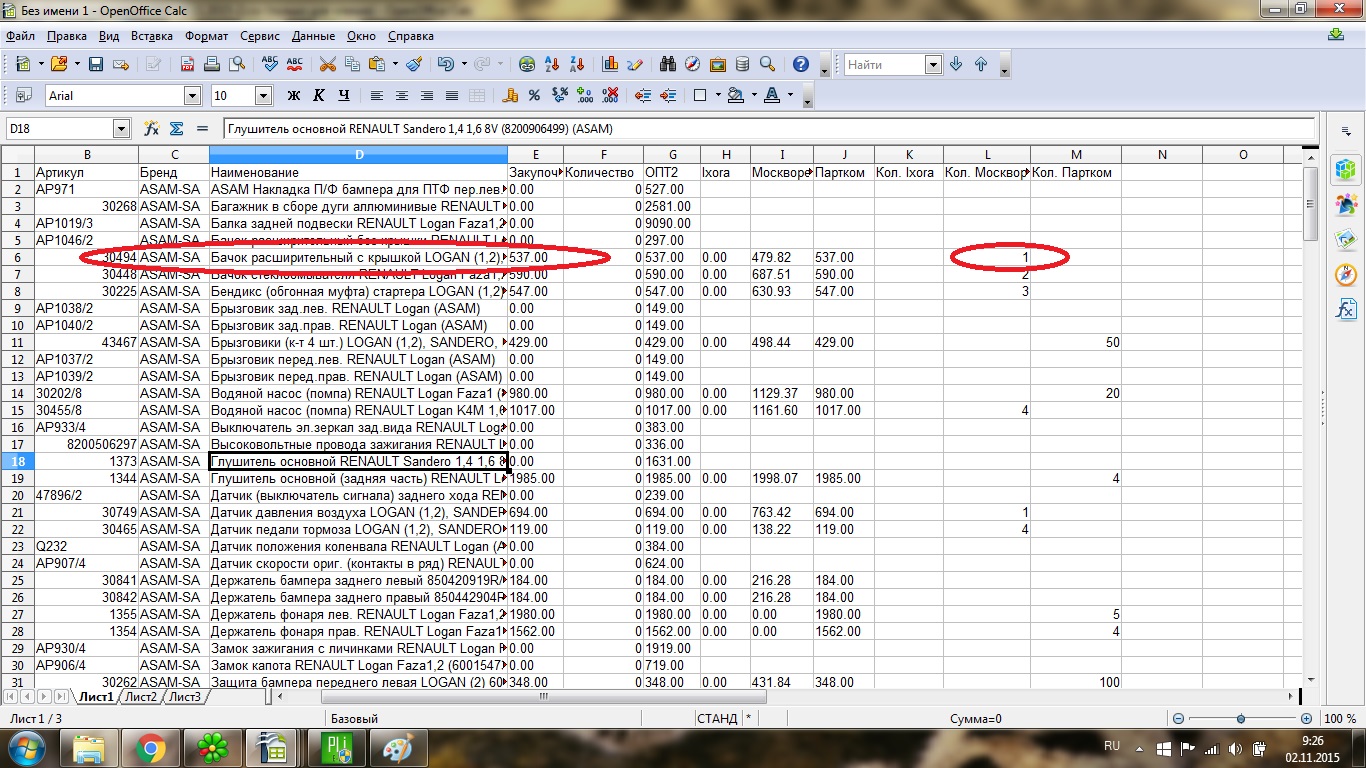Center cell text horizontally
Image resolution: width=1366 pixels, height=768 pixels.
pyautogui.click(x=402, y=96)
